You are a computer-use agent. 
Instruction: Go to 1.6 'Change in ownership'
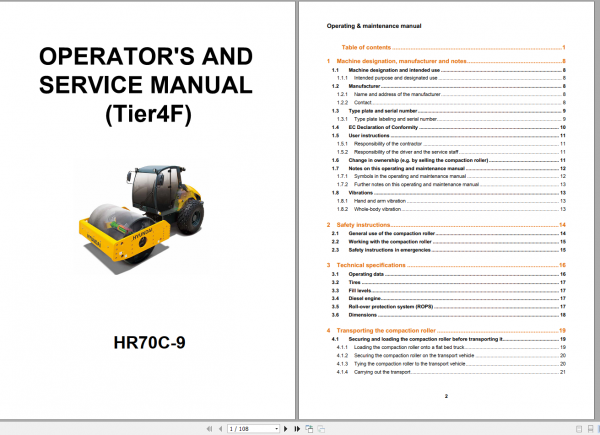(x=449, y=160)
